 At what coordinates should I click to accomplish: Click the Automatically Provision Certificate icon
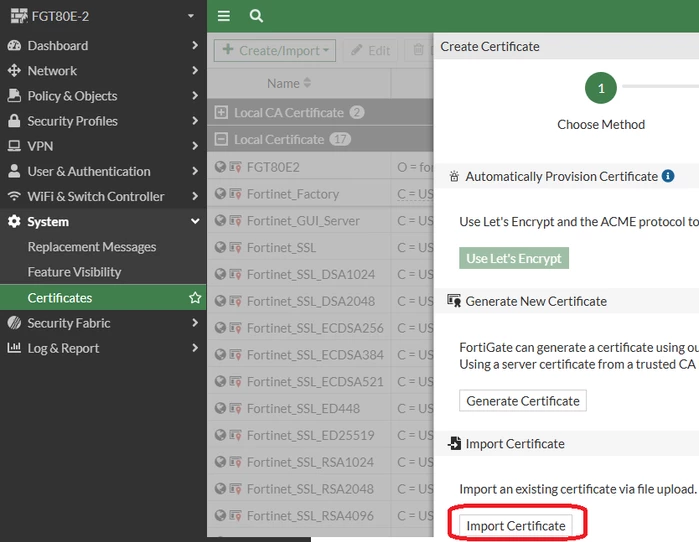coord(454,176)
